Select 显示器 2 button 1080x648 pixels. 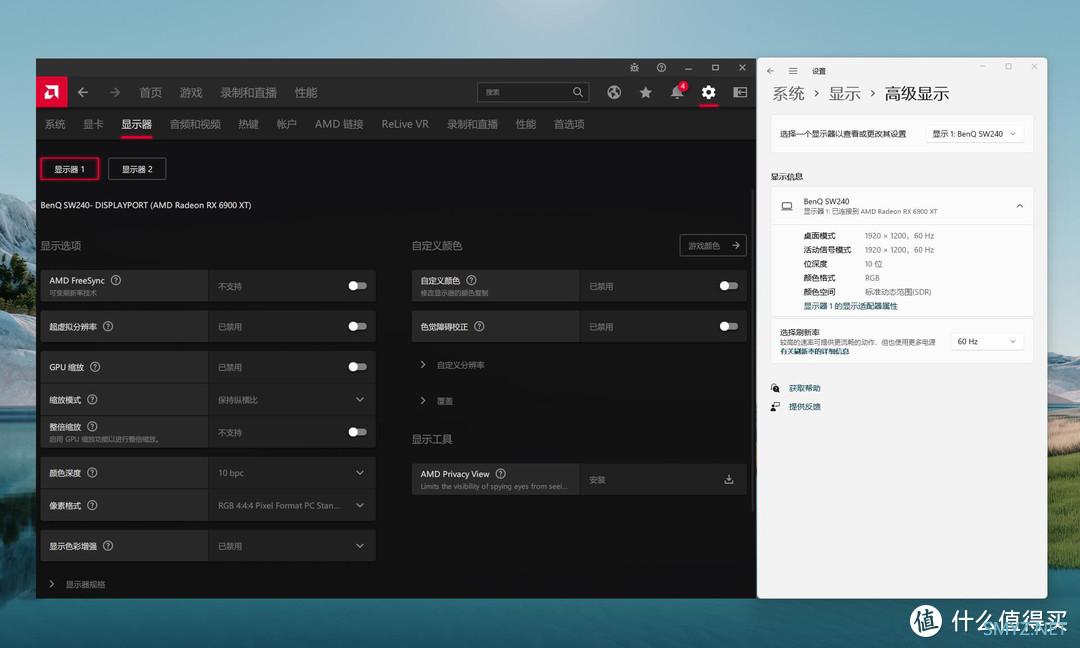tap(137, 169)
